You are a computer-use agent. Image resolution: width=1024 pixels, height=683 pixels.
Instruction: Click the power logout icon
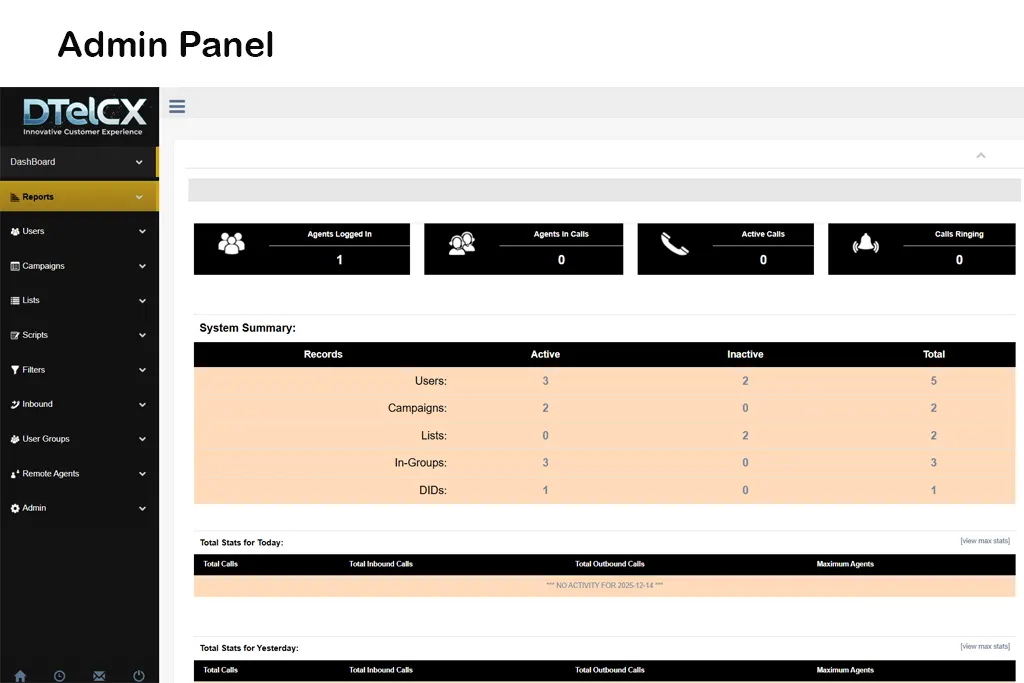click(x=139, y=676)
